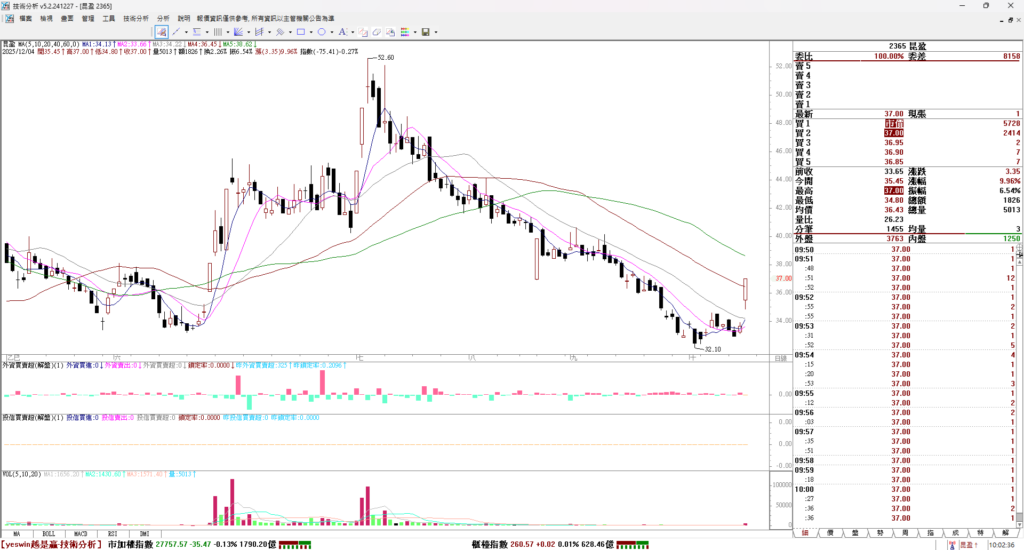Open the 技術分析 menu

click(136, 18)
